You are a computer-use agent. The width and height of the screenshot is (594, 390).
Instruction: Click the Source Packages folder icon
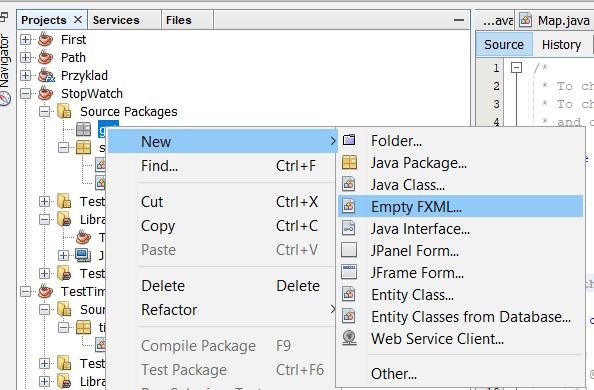tap(64, 111)
